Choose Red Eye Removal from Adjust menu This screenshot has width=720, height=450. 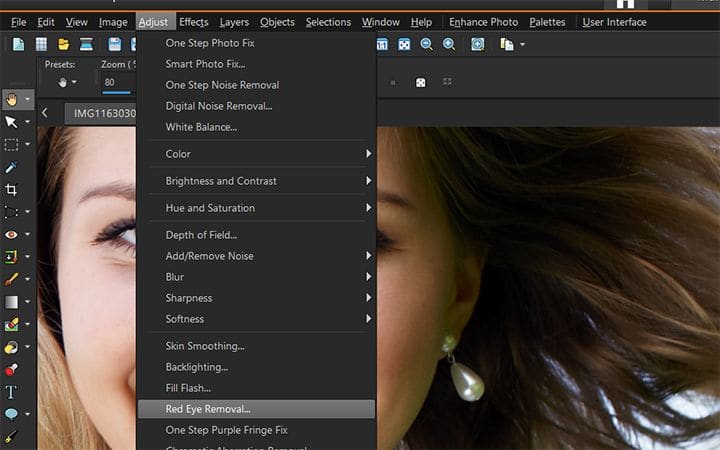[256, 409]
